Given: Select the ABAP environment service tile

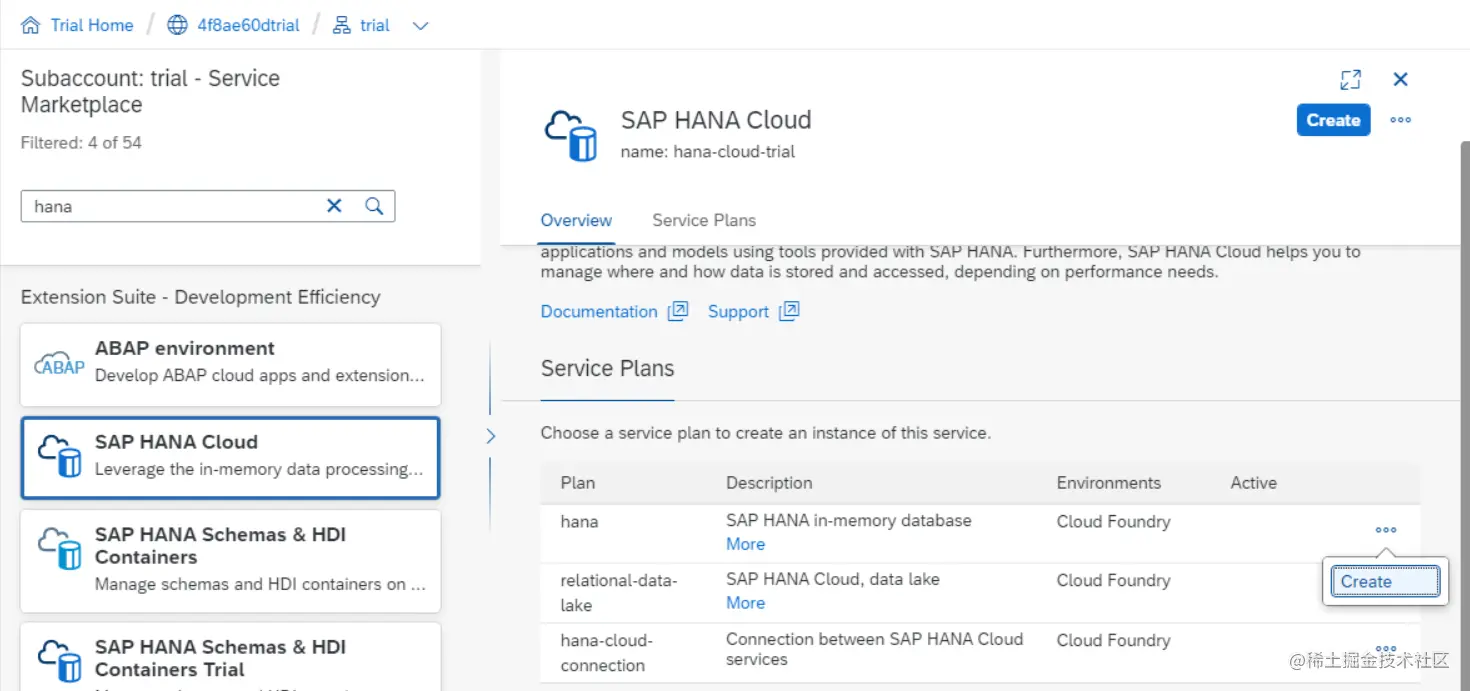Looking at the screenshot, I should [x=230, y=364].
